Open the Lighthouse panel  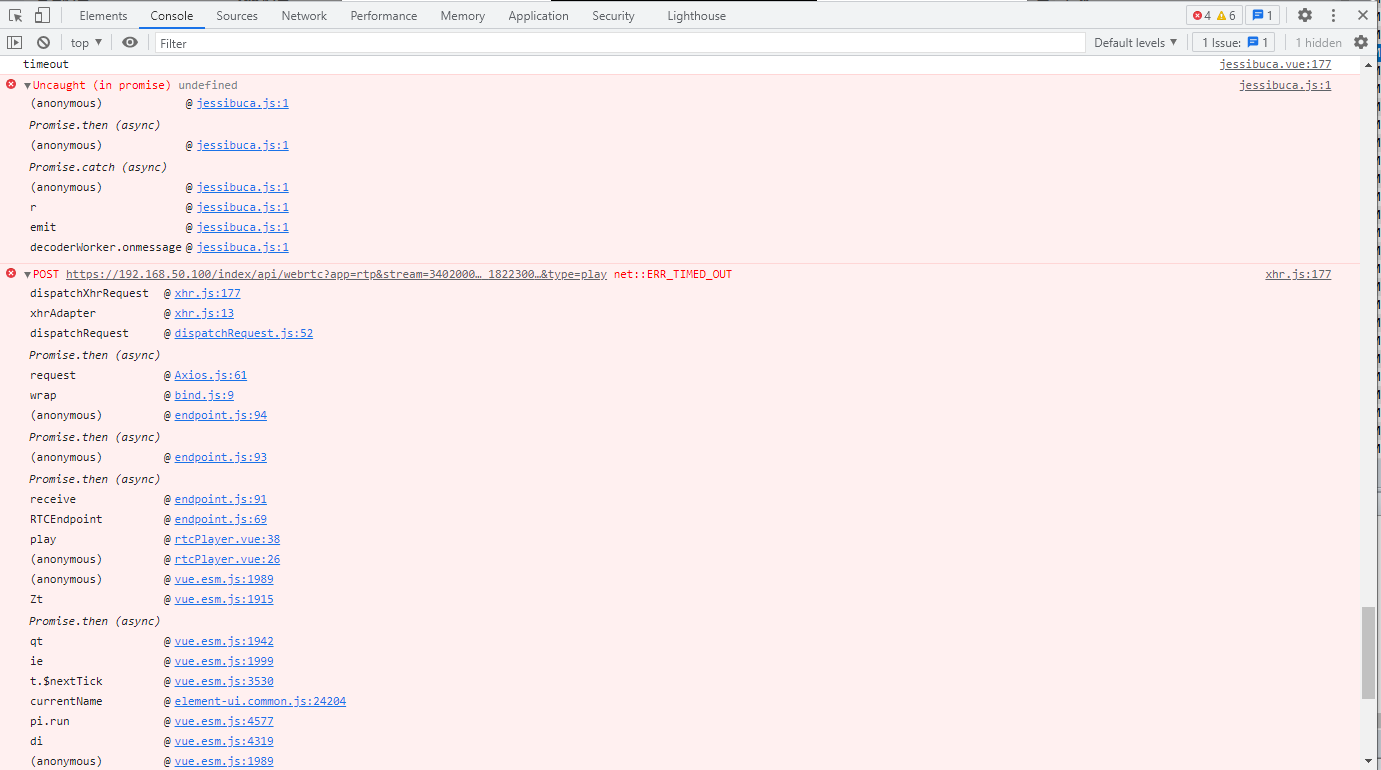pyautogui.click(x=696, y=15)
